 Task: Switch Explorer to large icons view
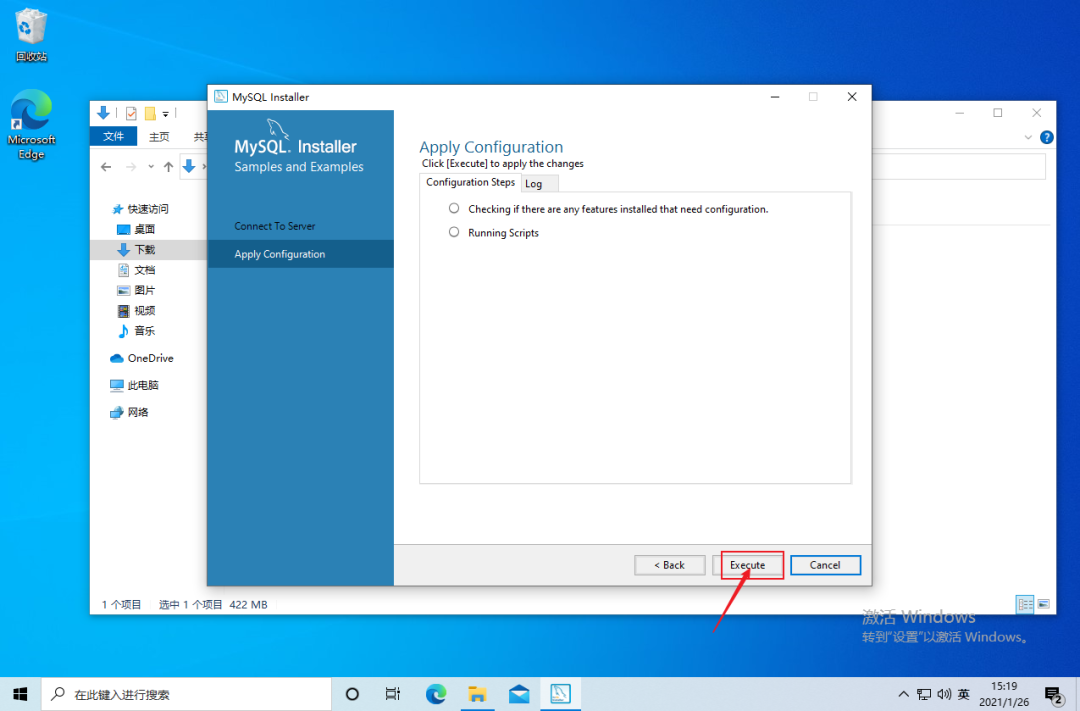point(1043,604)
